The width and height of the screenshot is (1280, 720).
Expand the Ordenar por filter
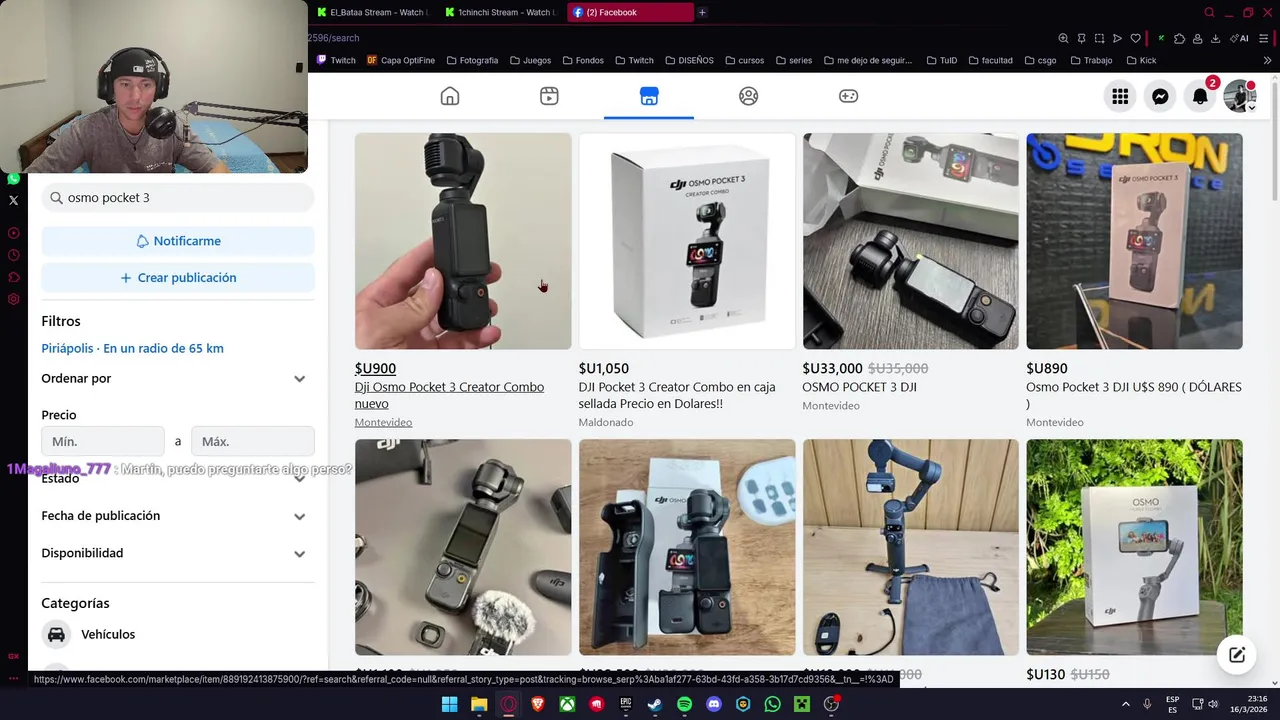click(x=178, y=379)
